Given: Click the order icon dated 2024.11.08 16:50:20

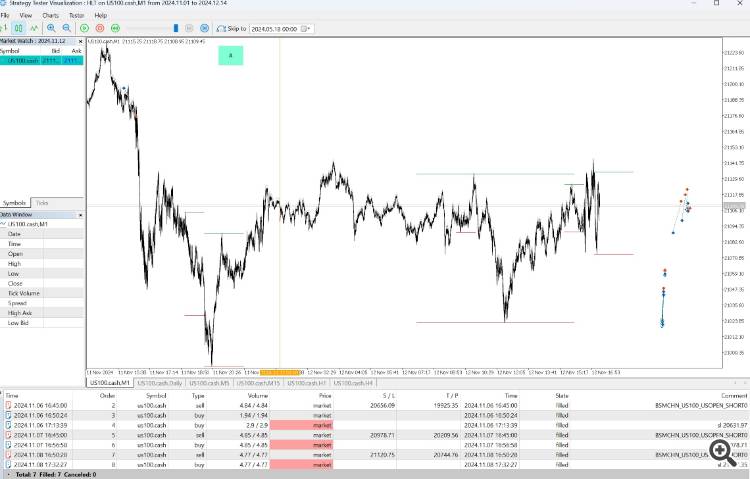Looking at the screenshot, I should coord(8,455).
